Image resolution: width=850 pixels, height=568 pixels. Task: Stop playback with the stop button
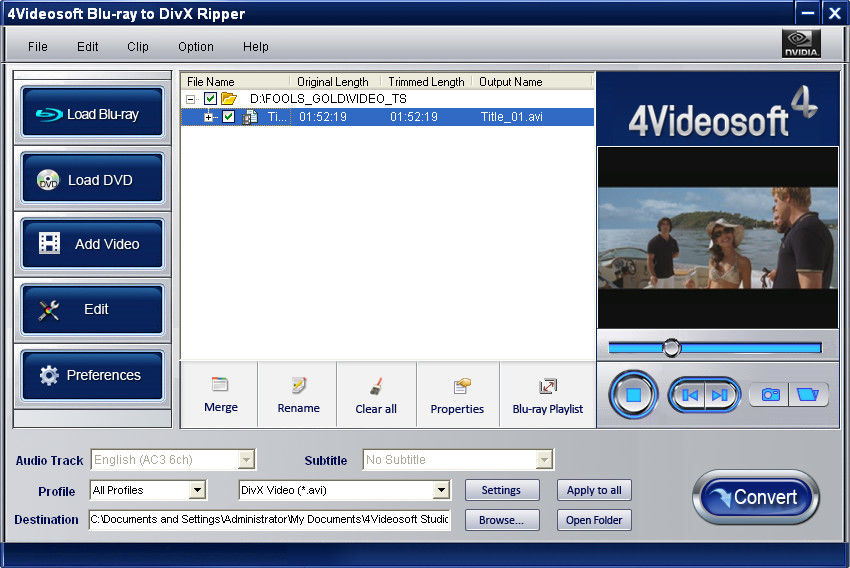[x=633, y=395]
